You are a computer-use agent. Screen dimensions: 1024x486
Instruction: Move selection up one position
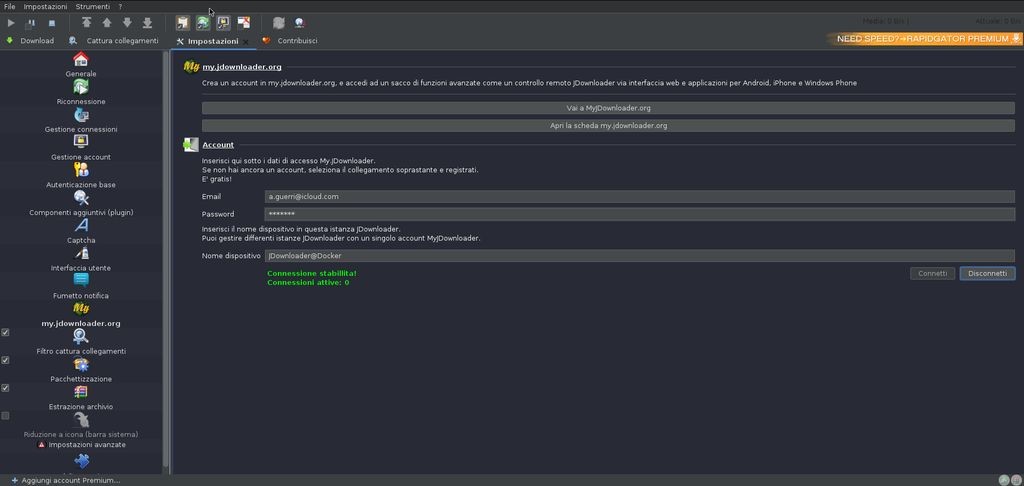(106, 23)
